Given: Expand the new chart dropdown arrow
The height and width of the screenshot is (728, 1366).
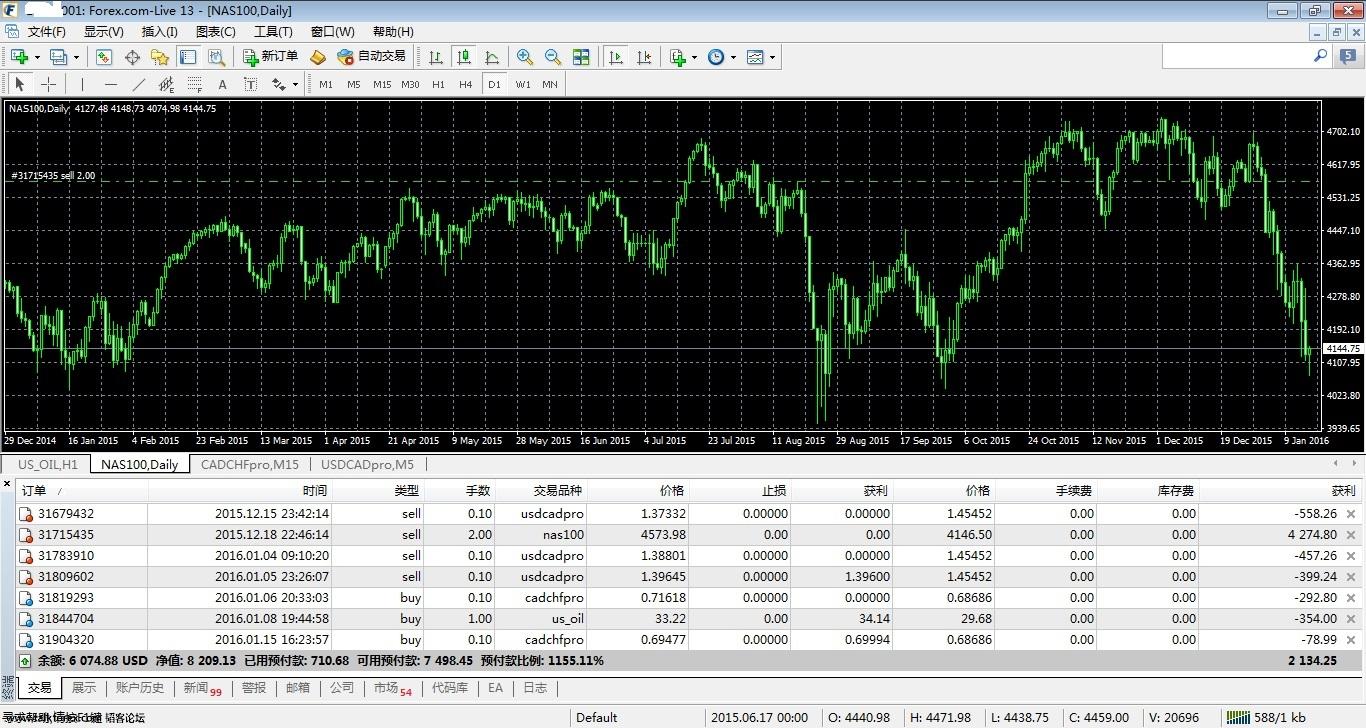Looking at the screenshot, I should tap(37, 57).
